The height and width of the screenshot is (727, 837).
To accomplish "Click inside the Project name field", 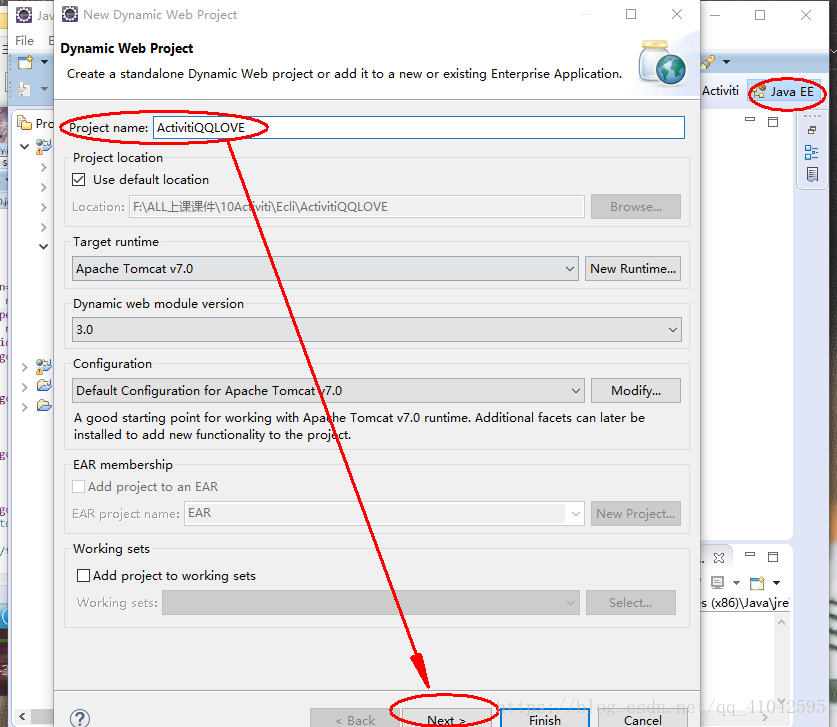I will (400, 127).
